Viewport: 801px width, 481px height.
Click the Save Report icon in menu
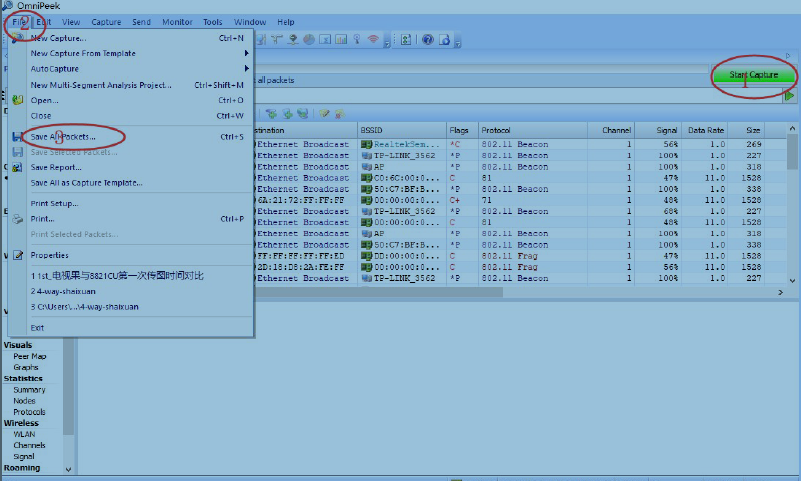click(18, 167)
